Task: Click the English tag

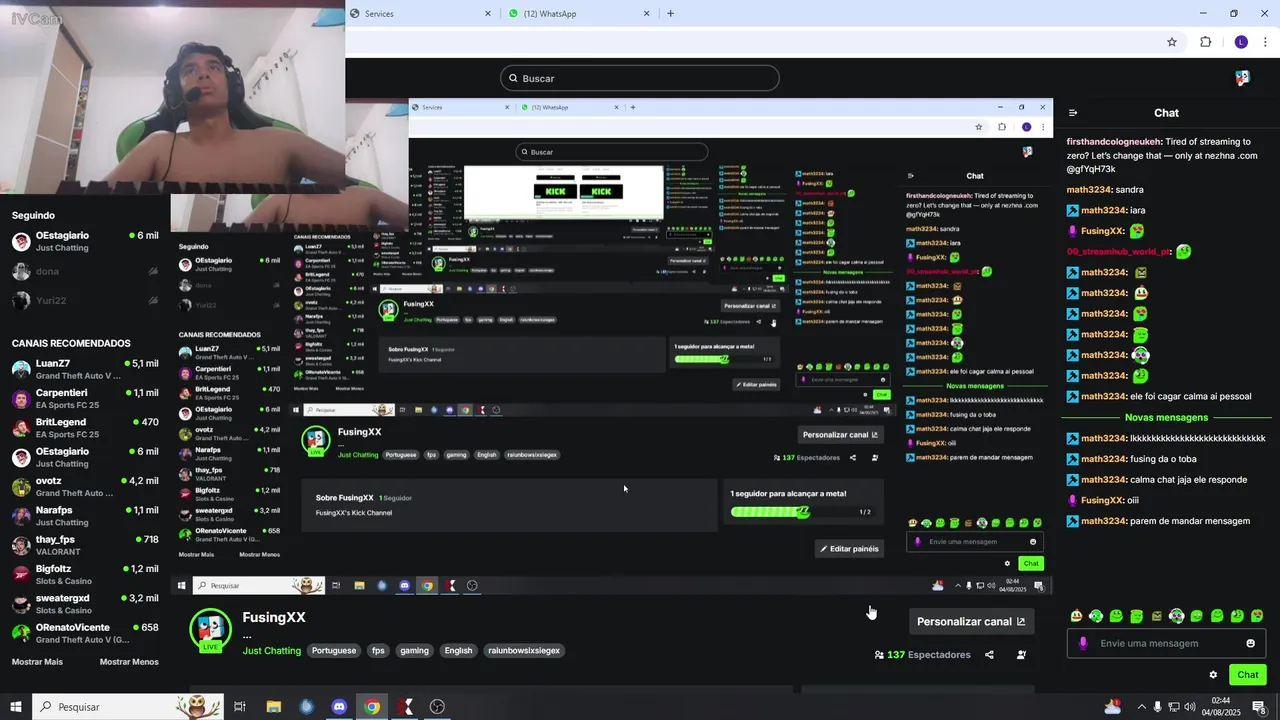Action: point(458,651)
